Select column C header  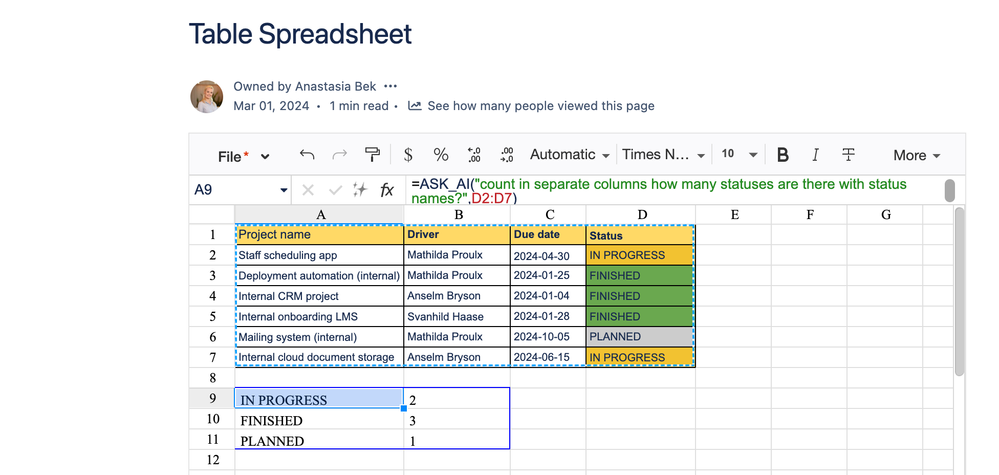pyautogui.click(x=548, y=215)
